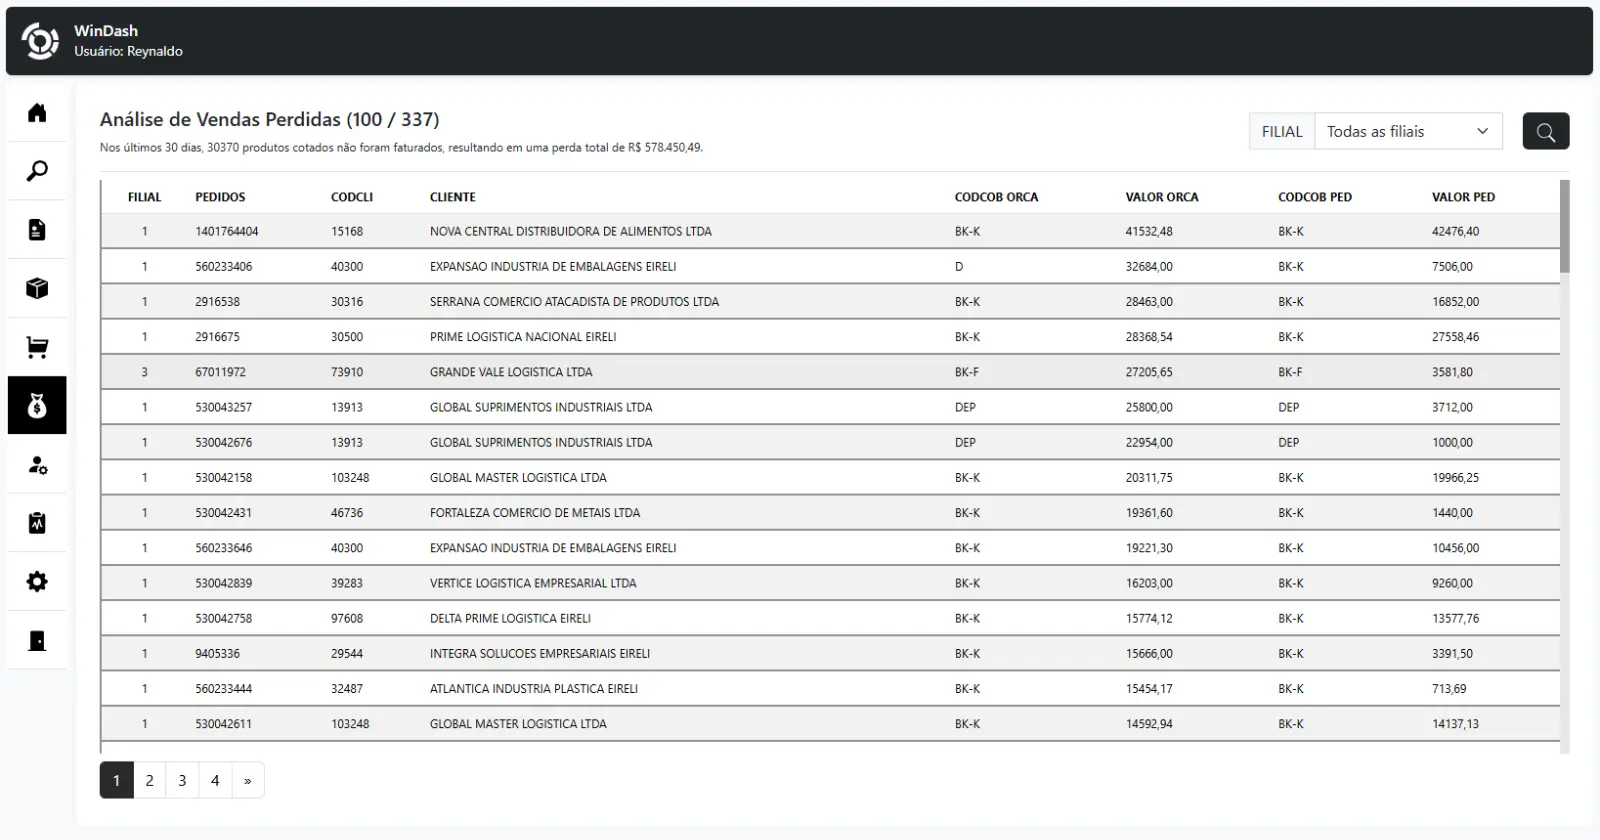Open the shopping cart sidebar icon

(37, 347)
